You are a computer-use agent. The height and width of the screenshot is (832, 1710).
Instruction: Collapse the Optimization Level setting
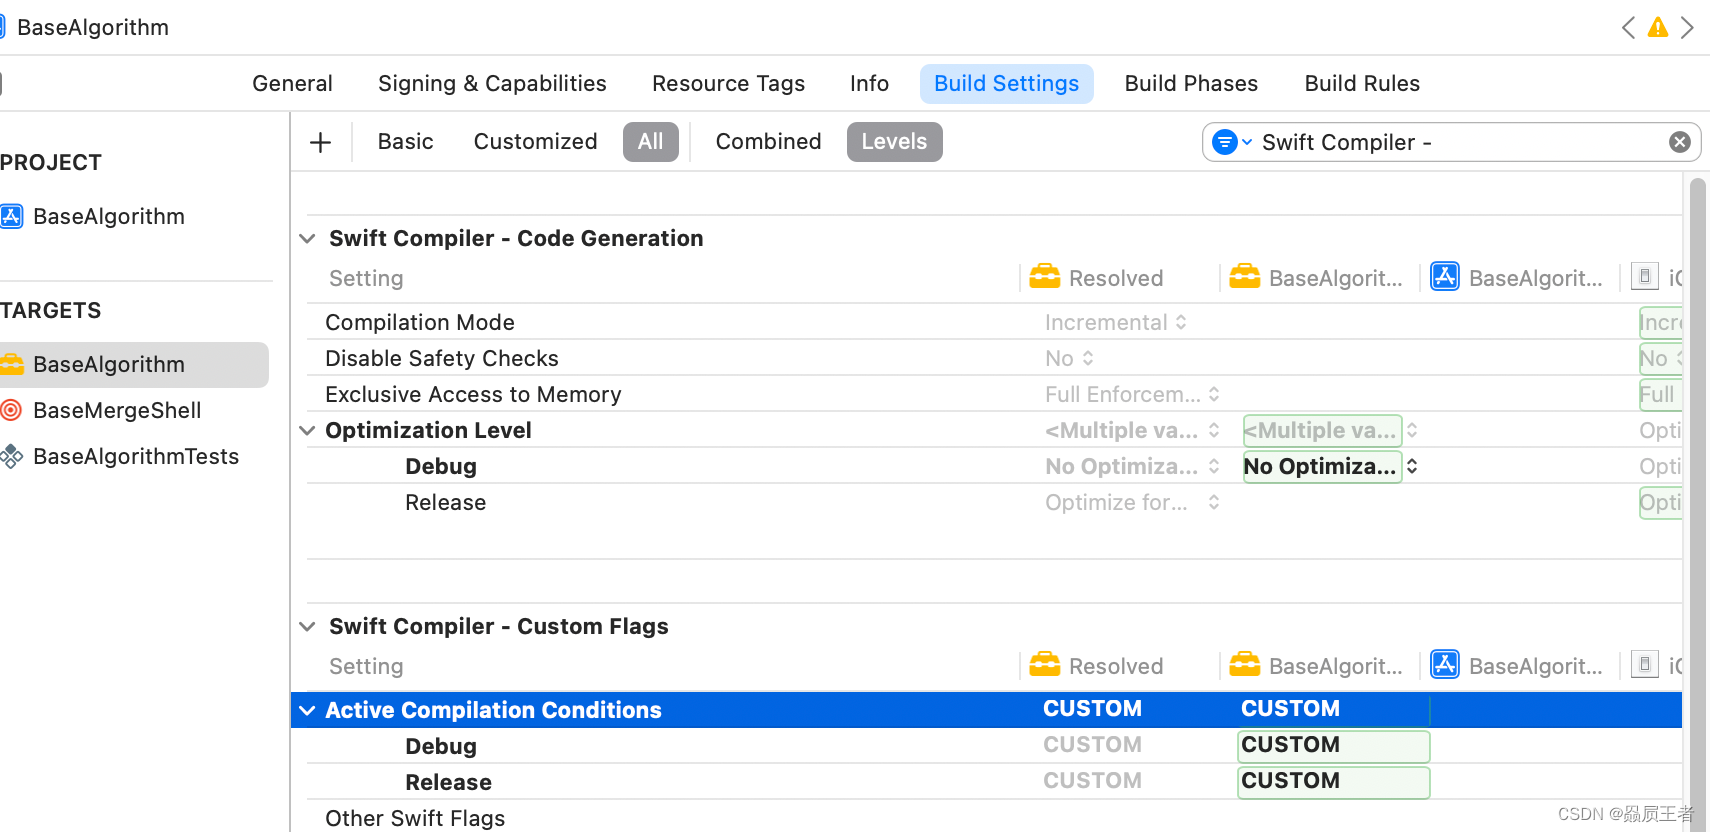tap(307, 430)
